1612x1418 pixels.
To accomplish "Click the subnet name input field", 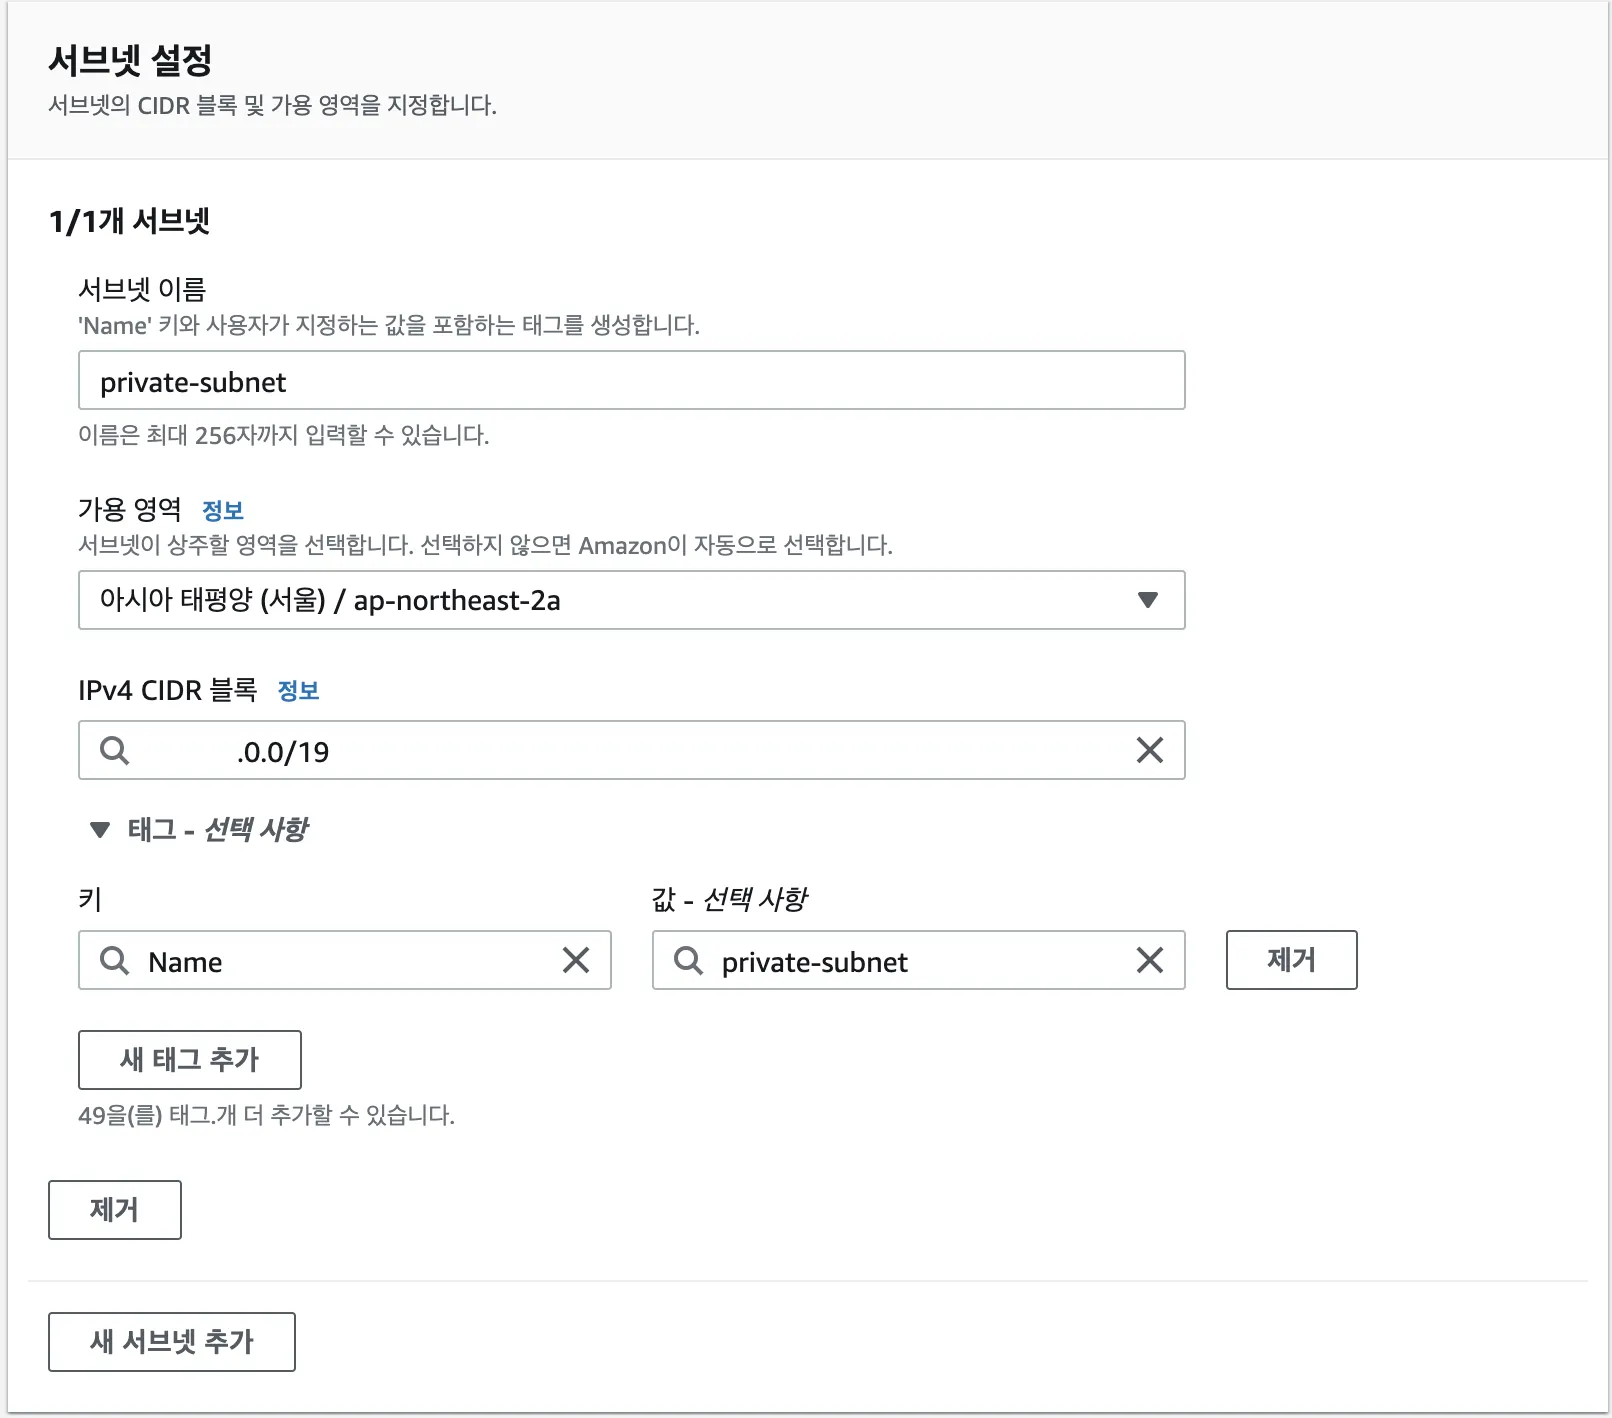I will 630,381.
